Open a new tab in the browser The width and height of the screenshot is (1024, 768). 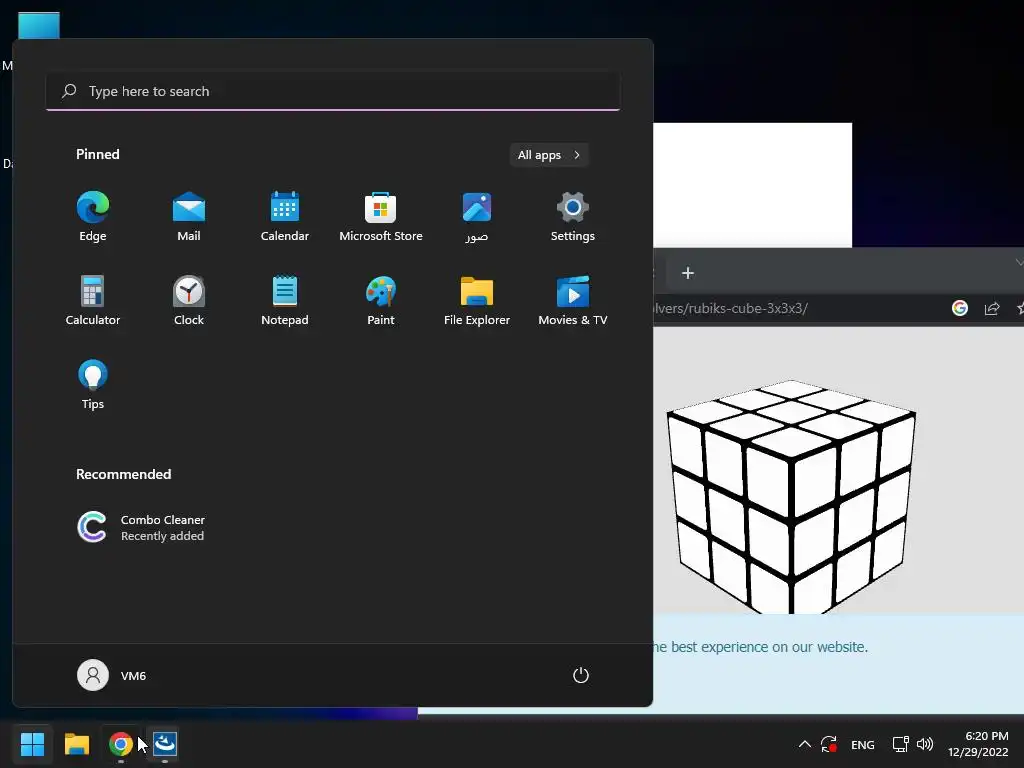pyautogui.click(x=688, y=273)
